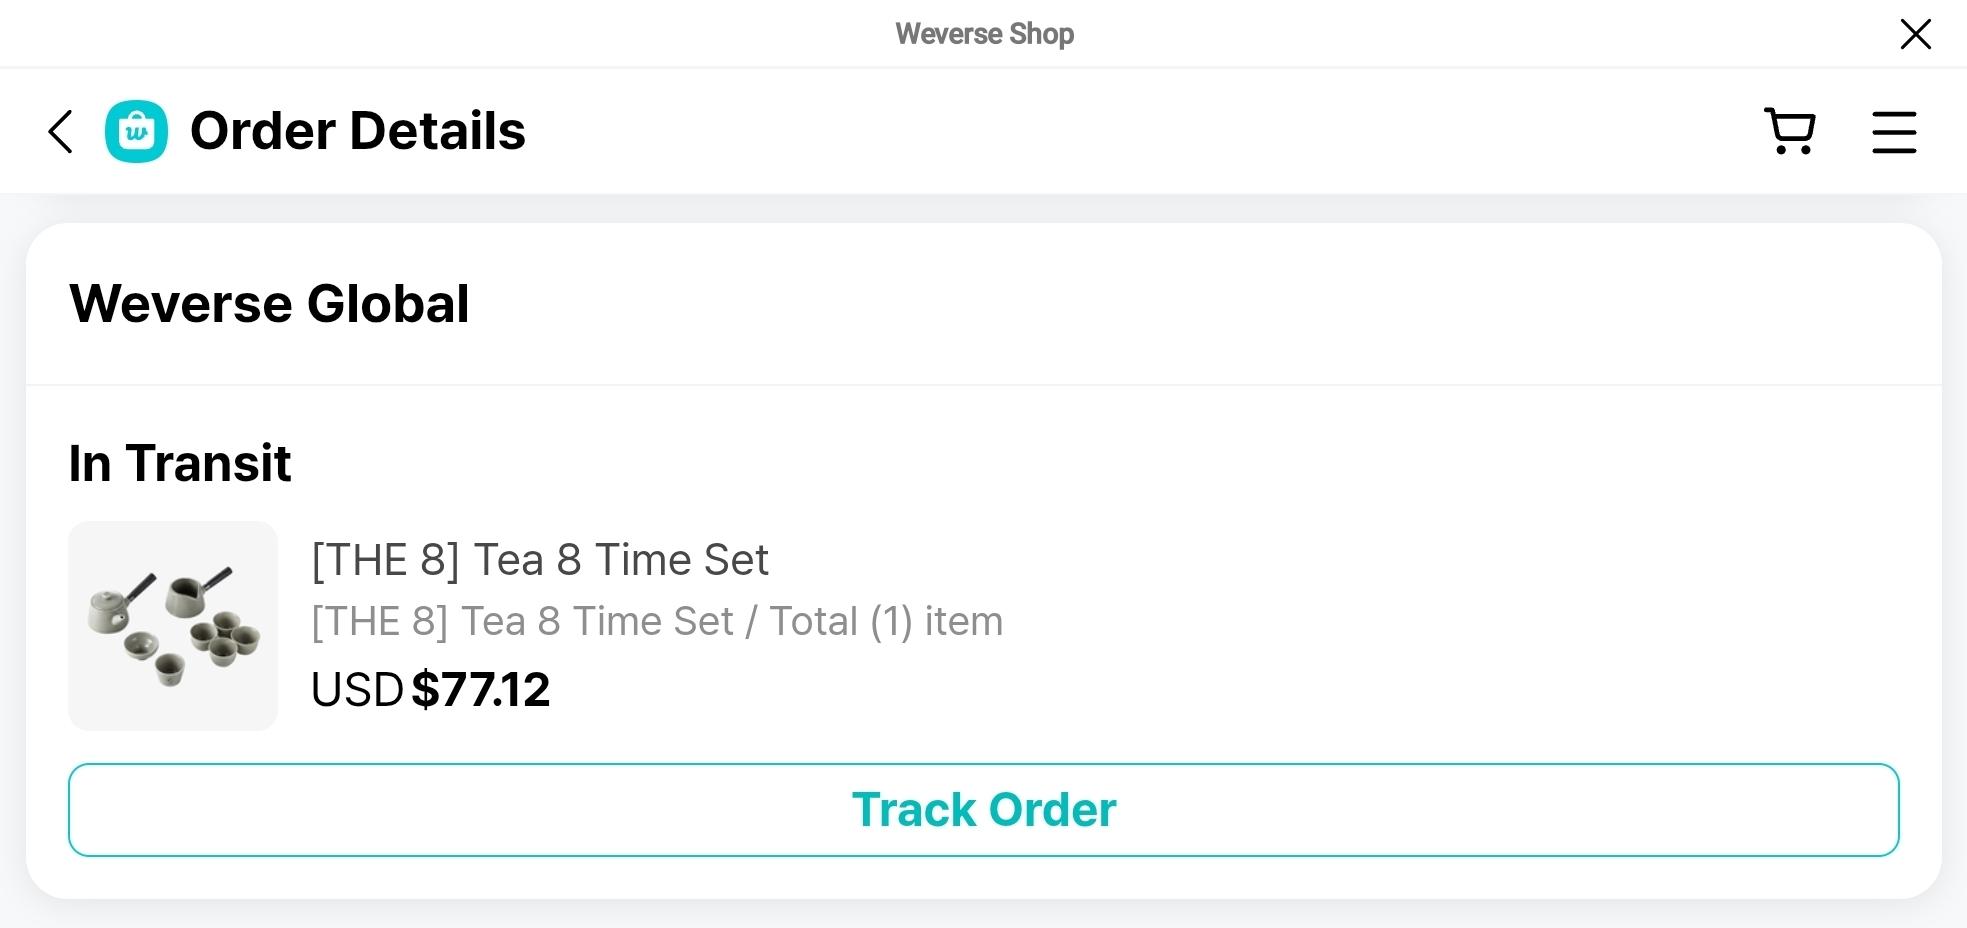
Task: Click the gray Tea 8 Time Set option text
Action: tap(597, 622)
